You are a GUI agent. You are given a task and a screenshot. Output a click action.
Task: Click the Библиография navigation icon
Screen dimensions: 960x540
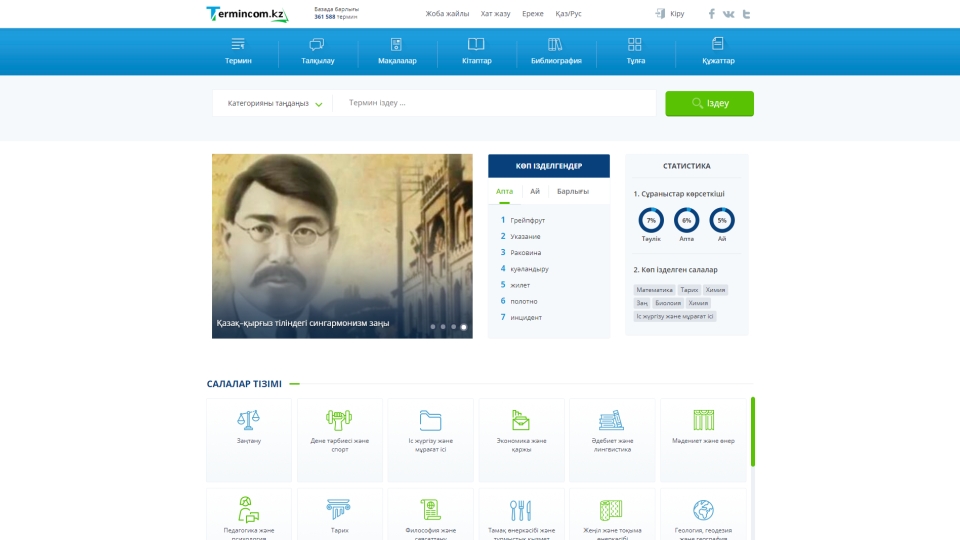coord(555,44)
